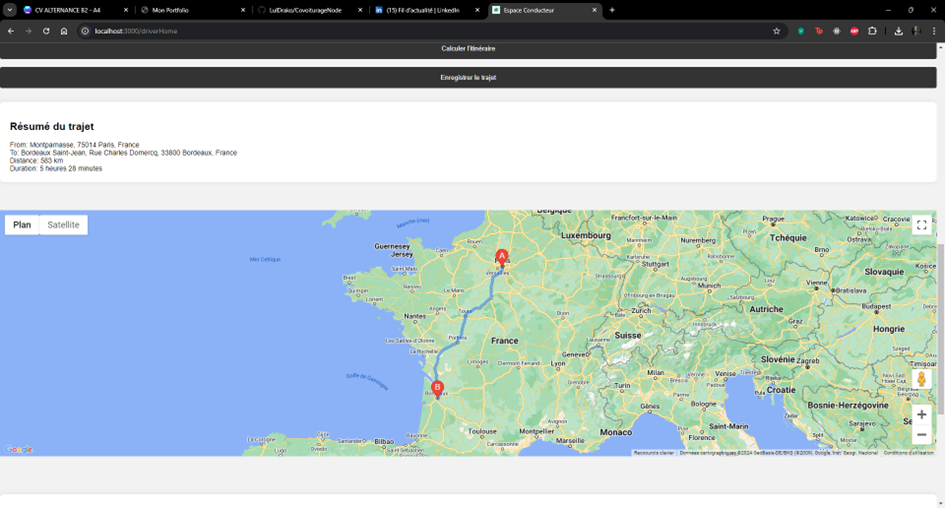The width and height of the screenshot is (945, 508).
Task: Open the Chrome three-dot menu
Action: click(x=934, y=31)
